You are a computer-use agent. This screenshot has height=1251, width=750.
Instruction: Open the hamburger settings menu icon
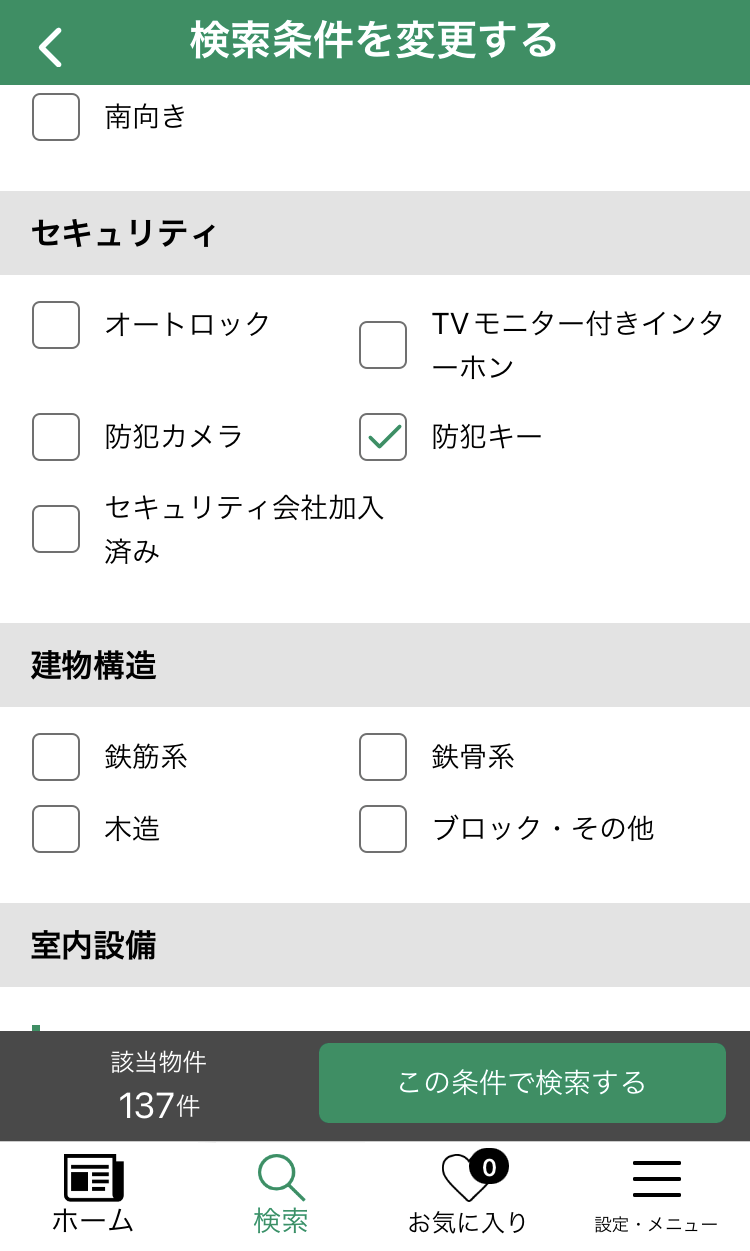tap(656, 1178)
